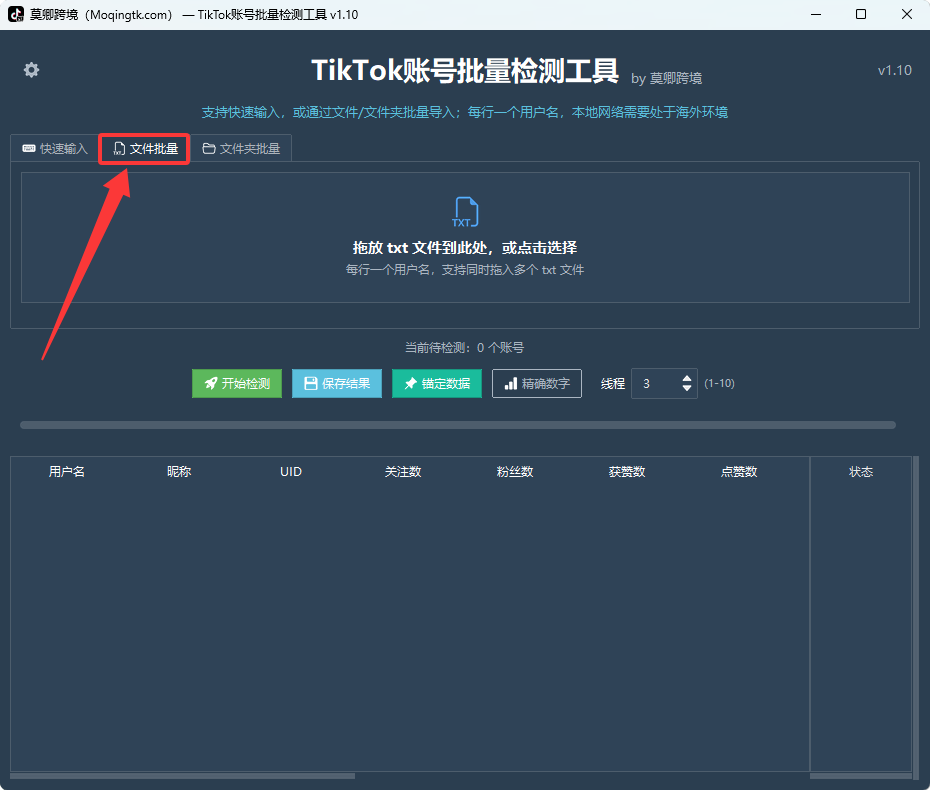
Task: Toggle the 精确数字 button
Action: coord(537,384)
